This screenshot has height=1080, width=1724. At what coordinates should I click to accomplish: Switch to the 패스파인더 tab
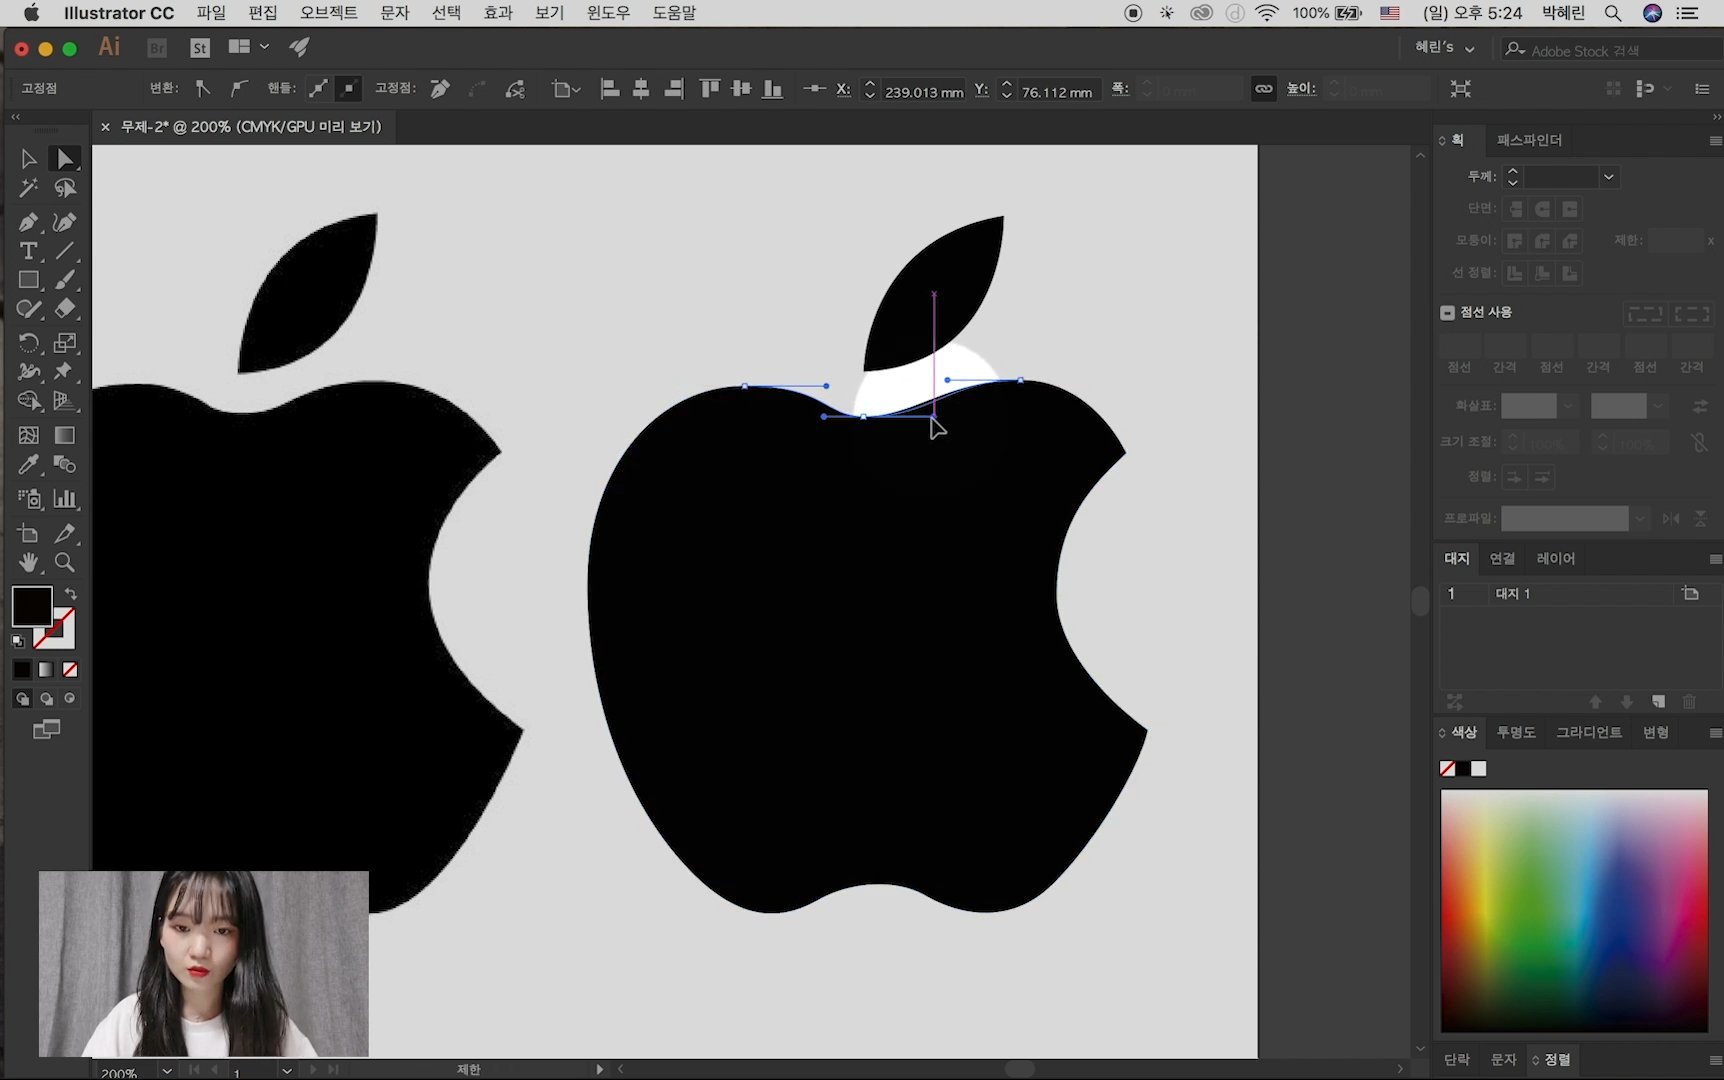[1529, 140]
